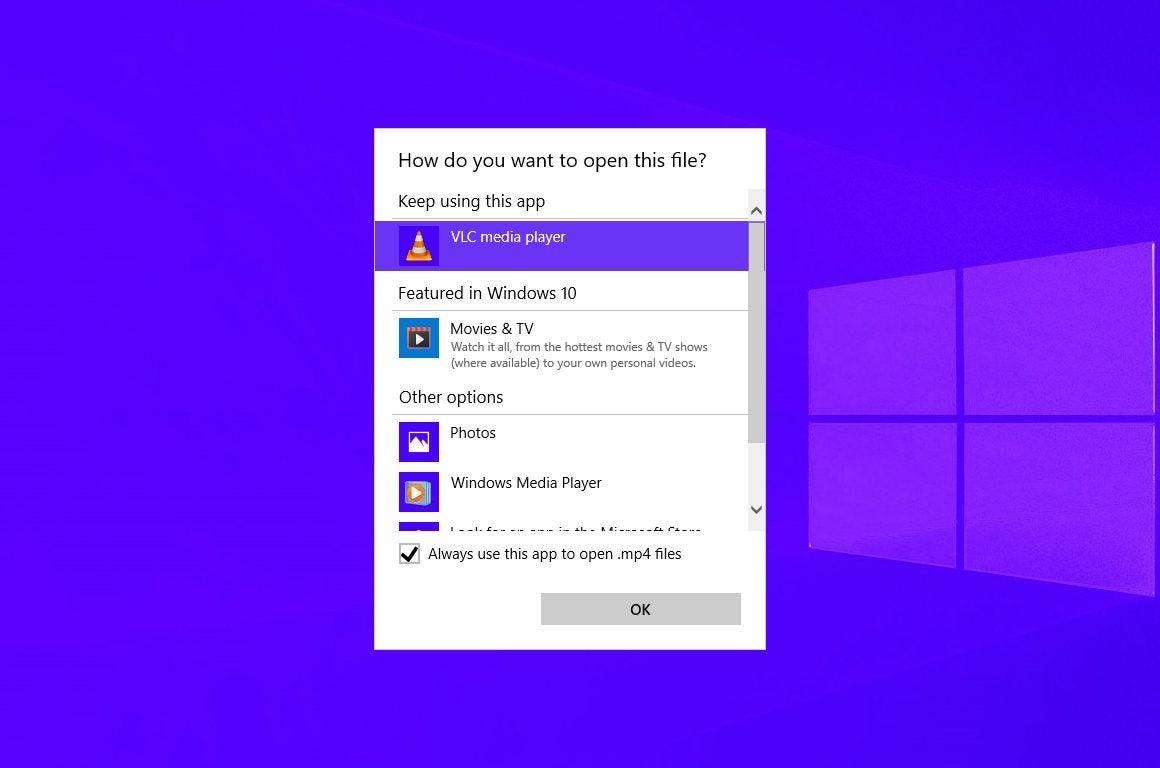The height and width of the screenshot is (768, 1160).
Task: Click the Movies & TV app icon
Action: (419, 338)
